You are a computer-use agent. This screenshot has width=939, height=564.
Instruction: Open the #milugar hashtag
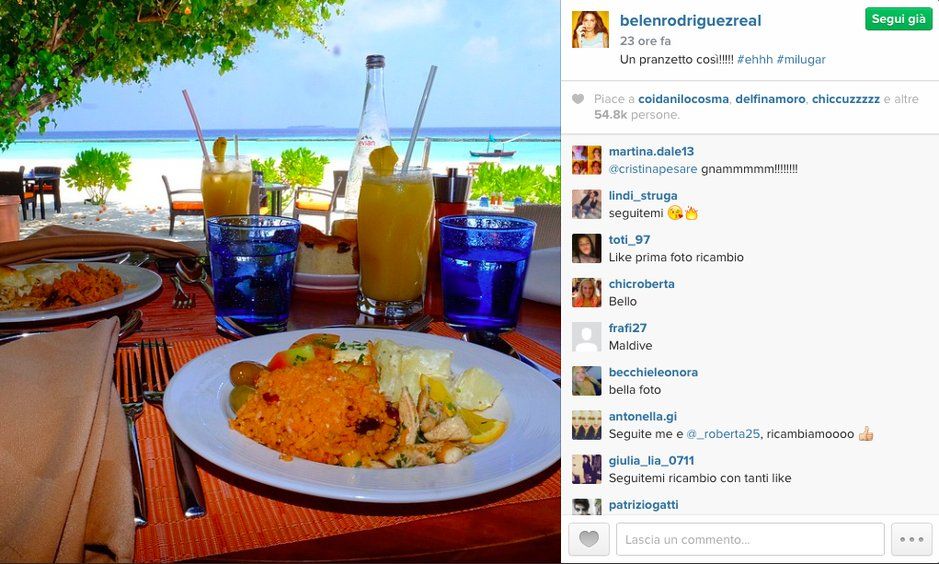tap(801, 59)
